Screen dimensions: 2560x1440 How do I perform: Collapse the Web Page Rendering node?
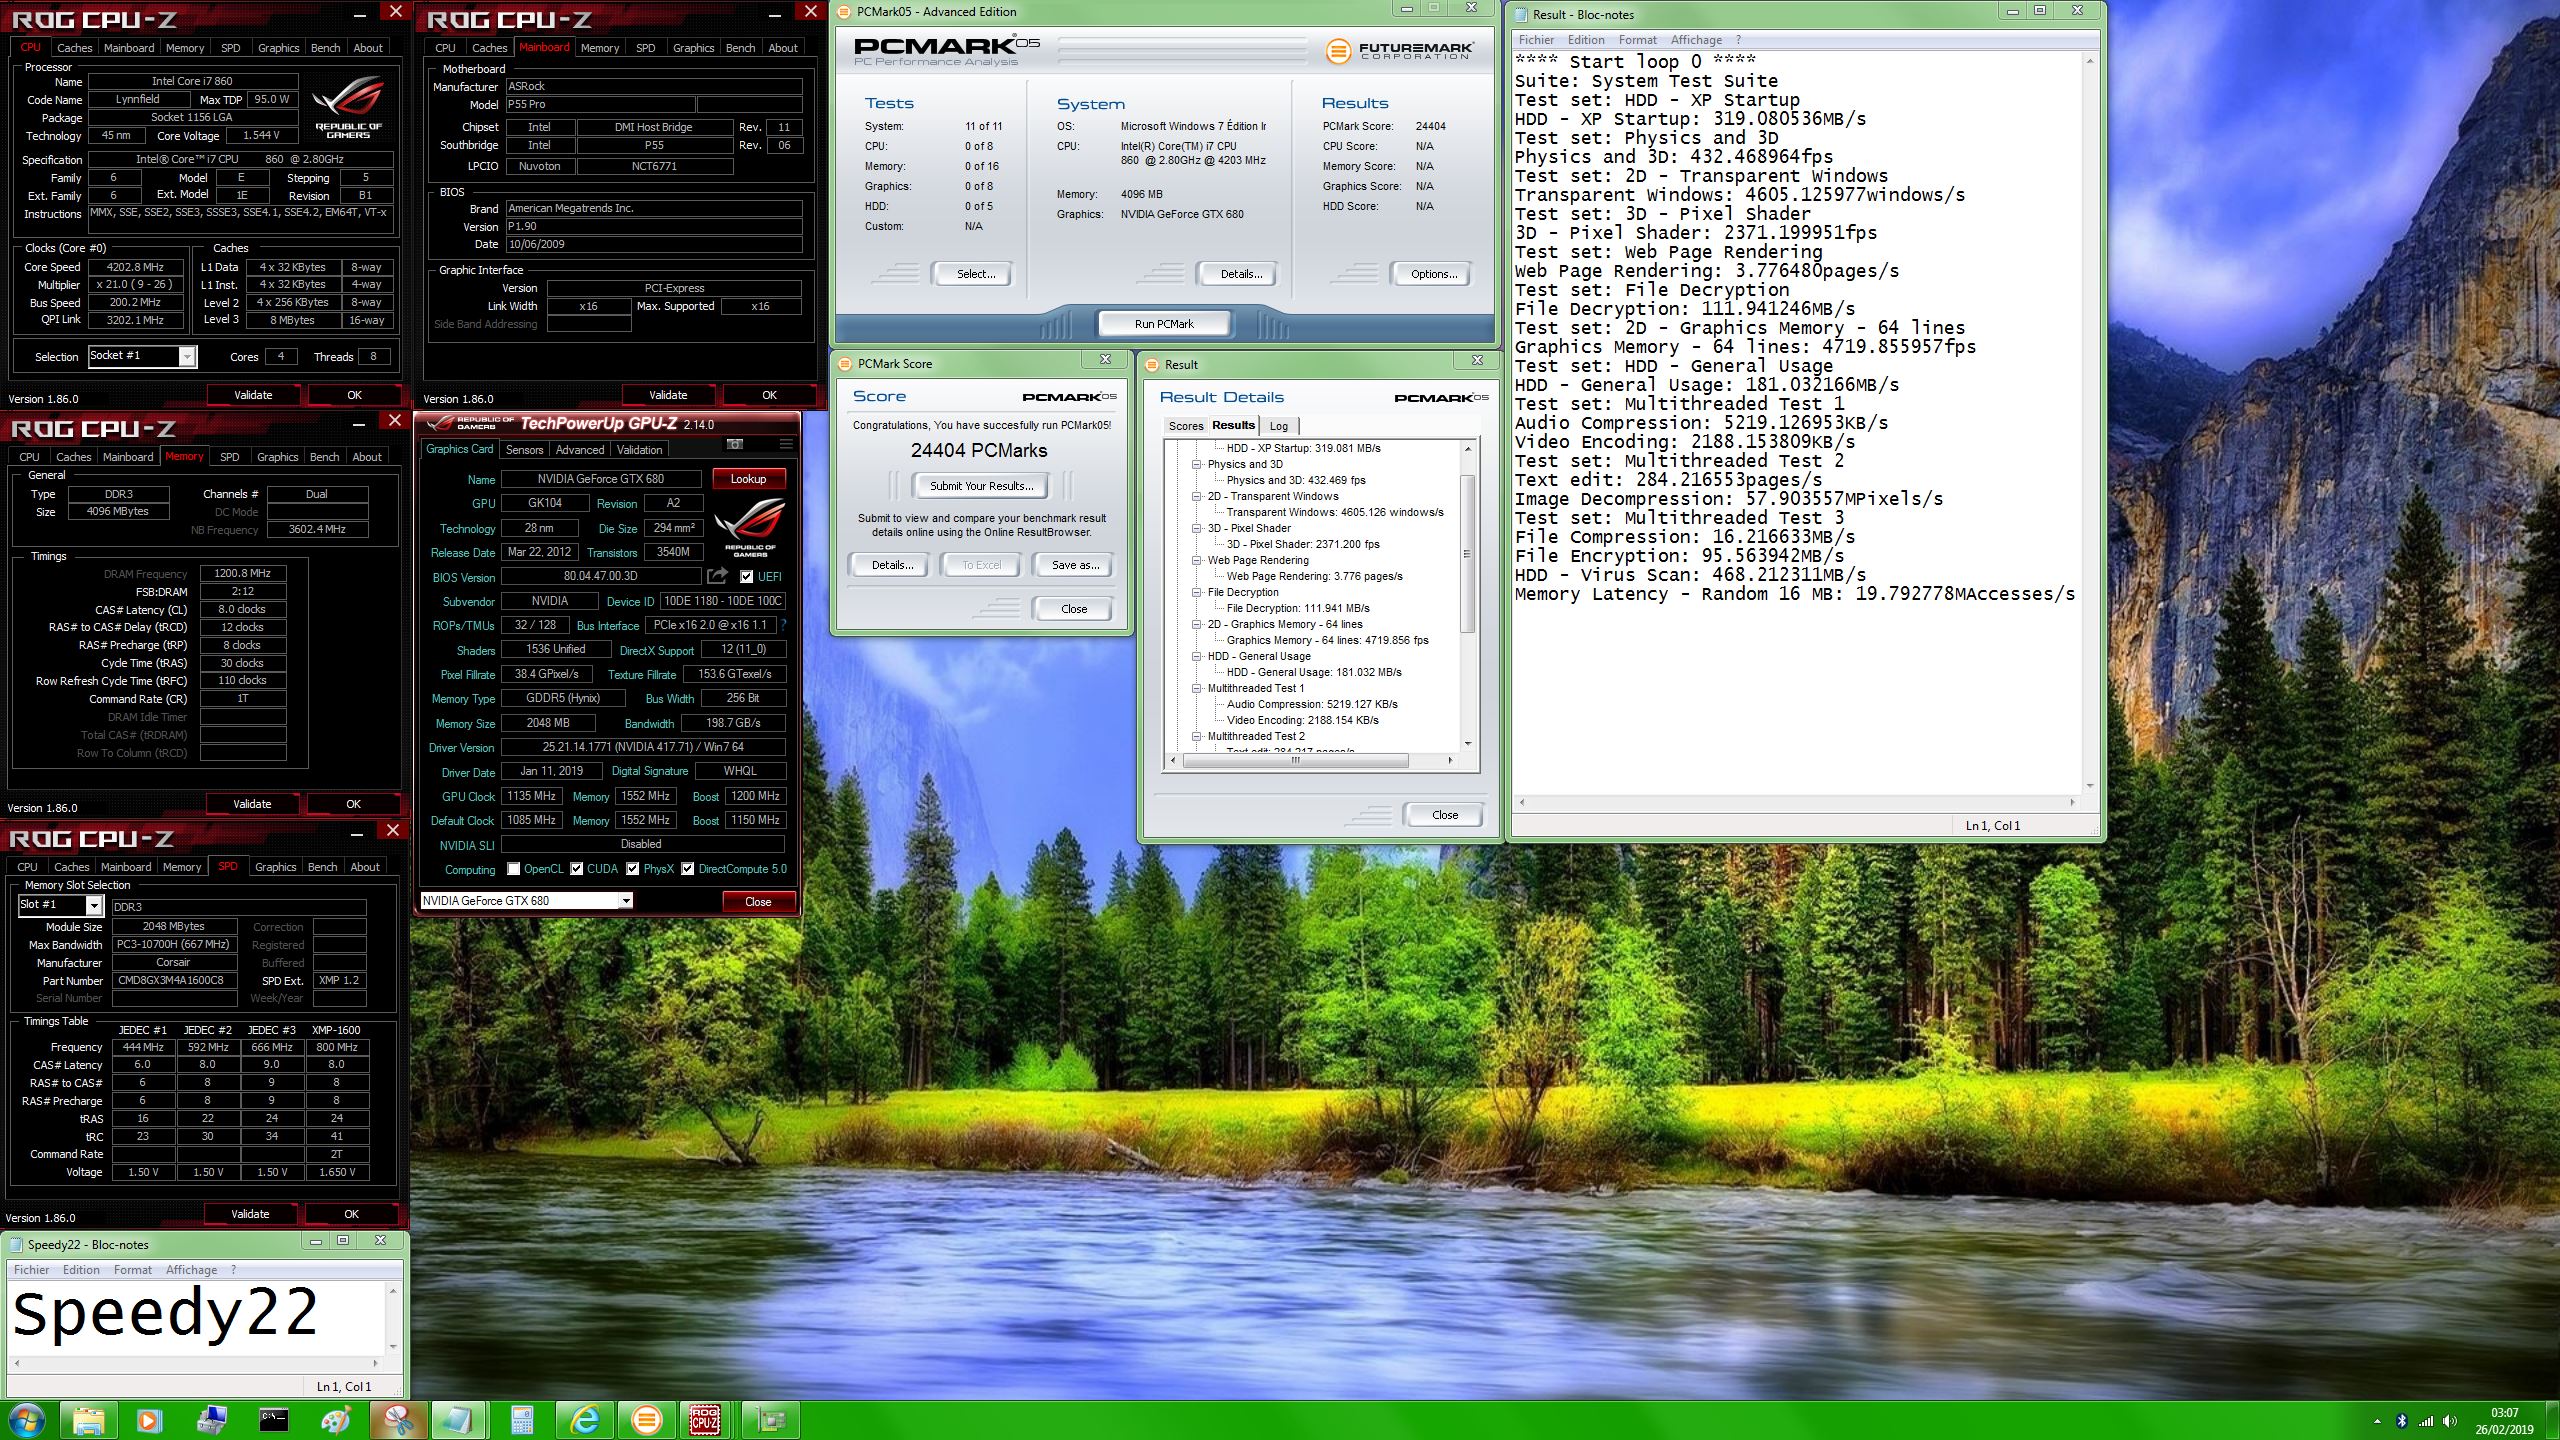point(1196,560)
